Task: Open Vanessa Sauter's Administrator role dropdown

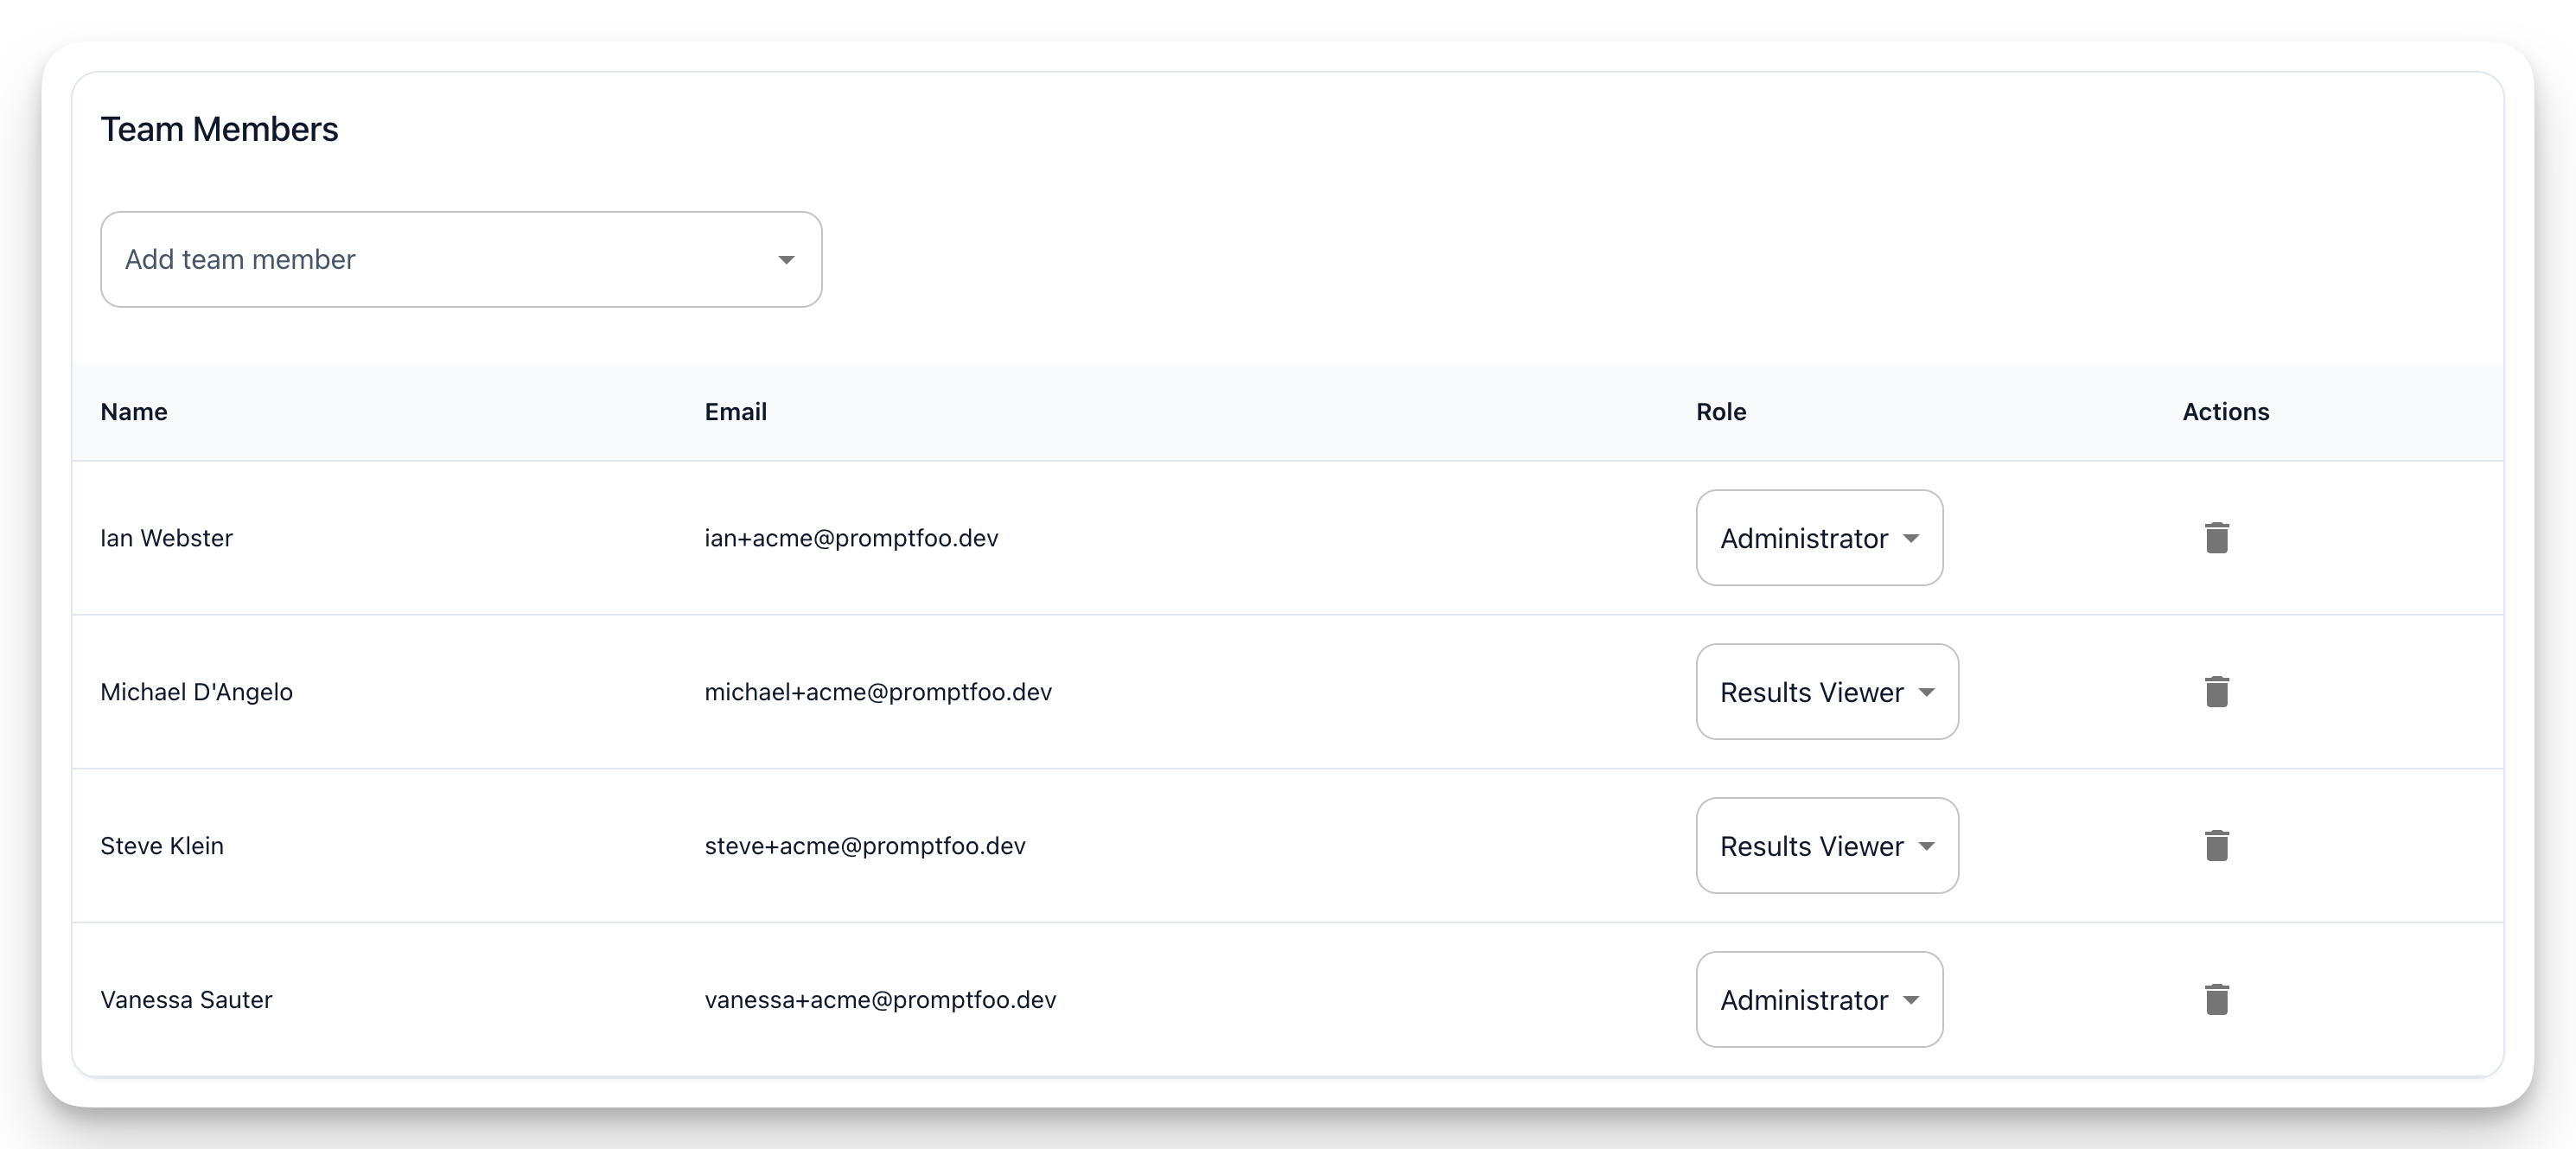Action: coord(1818,1000)
